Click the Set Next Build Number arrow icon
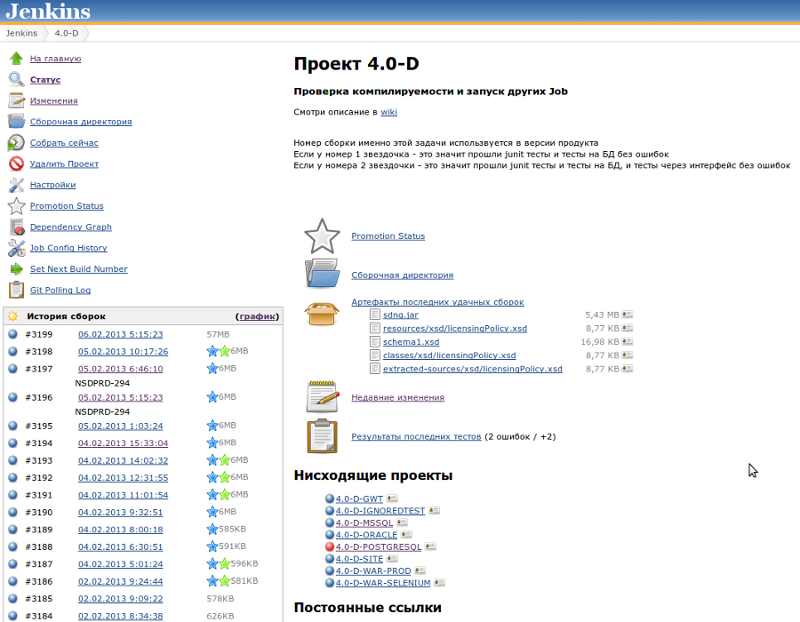The height and width of the screenshot is (622, 800). 17,269
